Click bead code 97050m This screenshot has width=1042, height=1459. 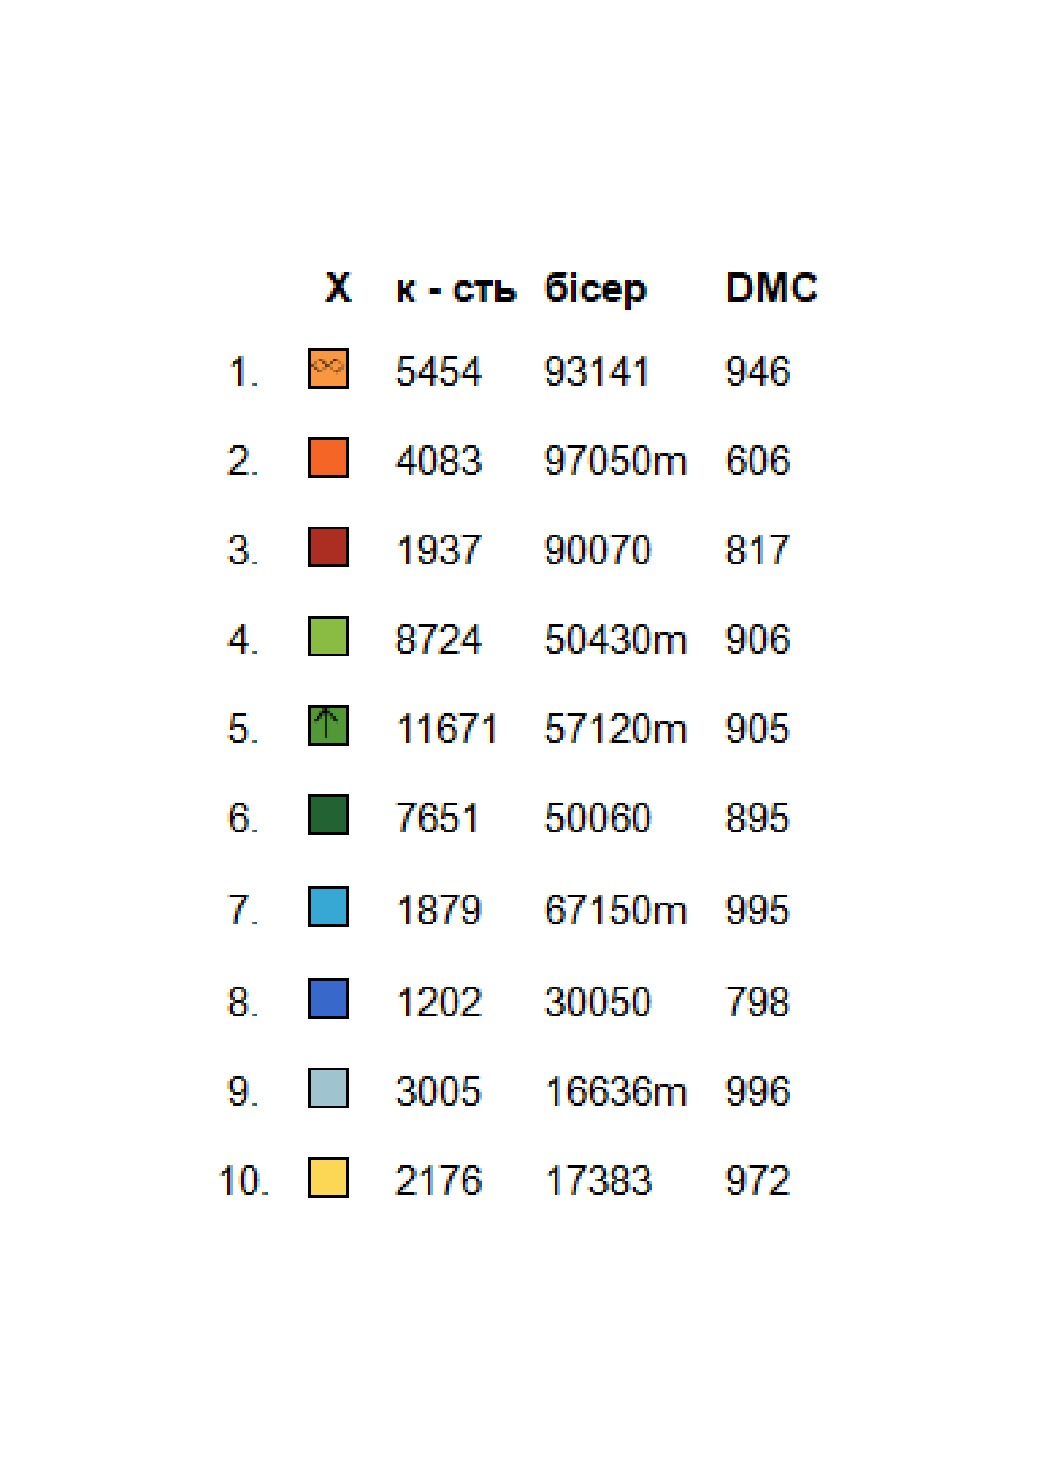coord(616,461)
